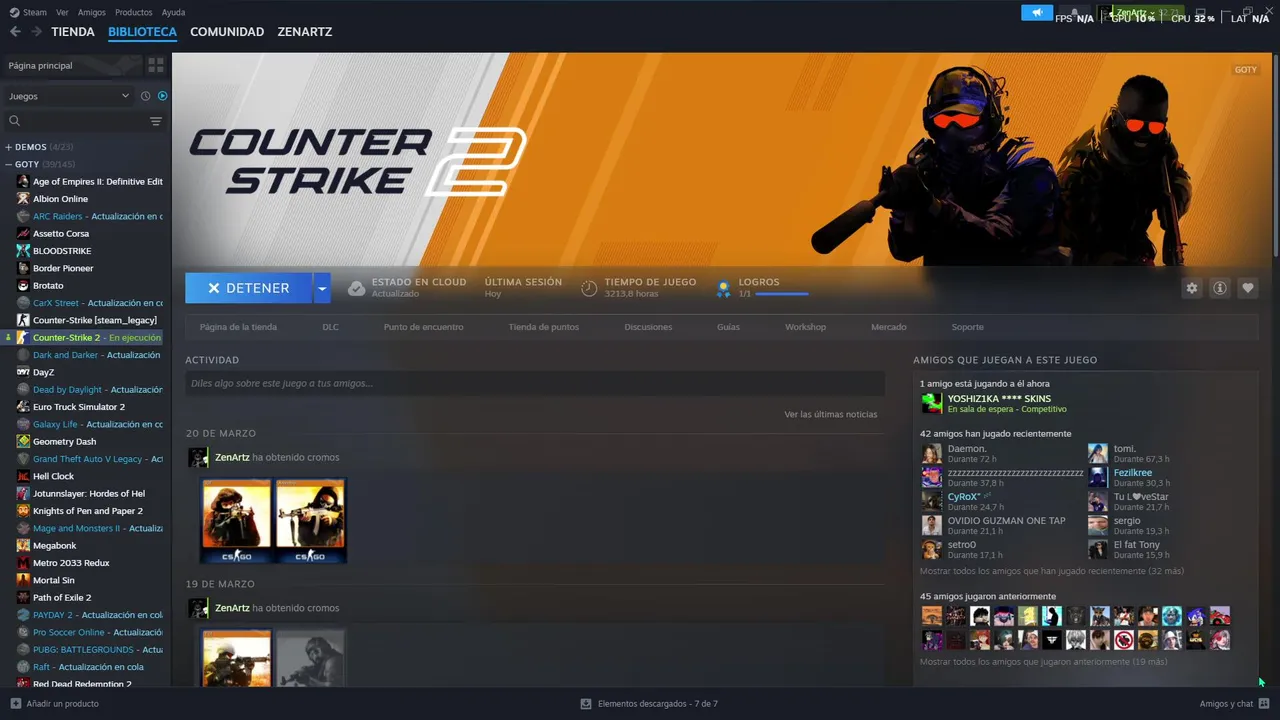The width and height of the screenshot is (1280, 720).
Task: Add Counter-Strike 2 to favorites heart
Action: (1247, 288)
